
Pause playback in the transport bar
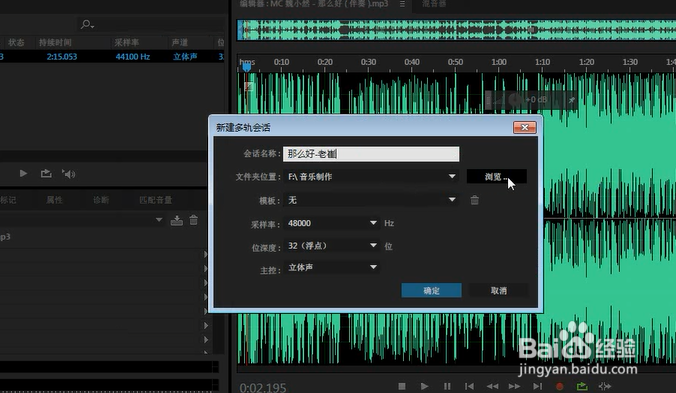(447, 386)
